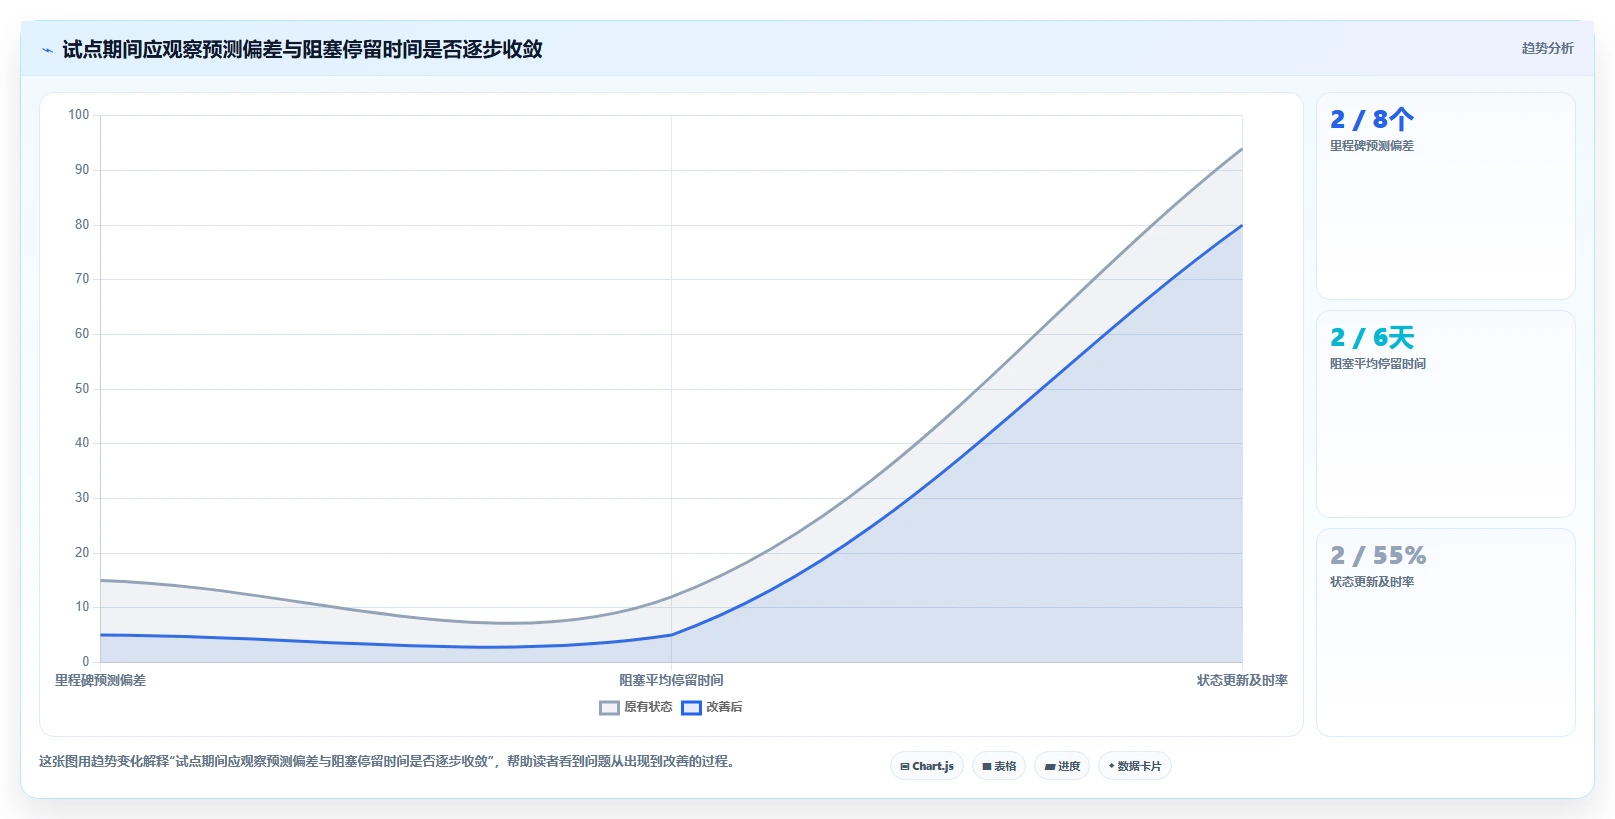The height and width of the screenshot is (819, 1615).
Task: Select the 2 / 8个 里程碑预测偏差 card
Action: click(x=1446, y=196)
